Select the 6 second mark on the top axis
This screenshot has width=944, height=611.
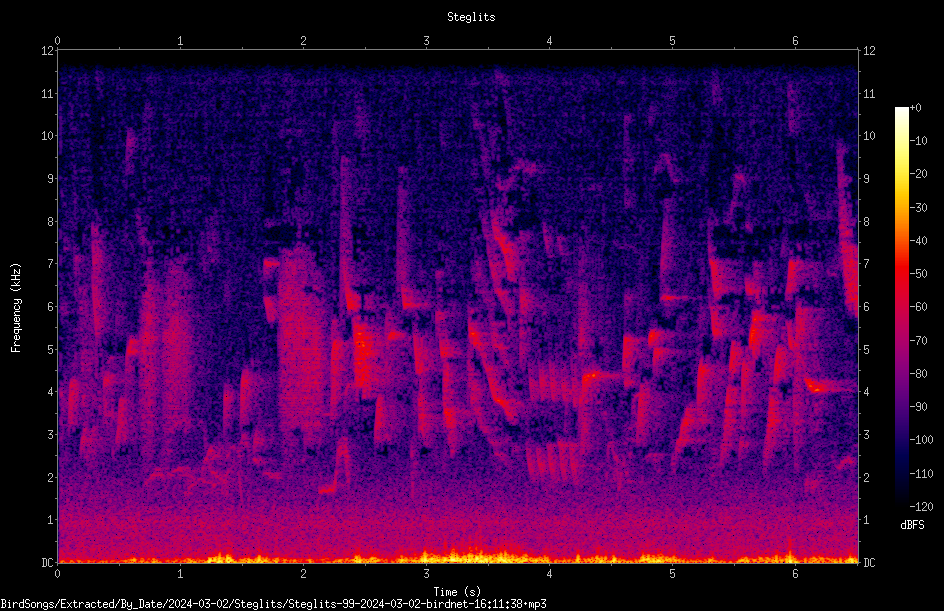[795, 41]
